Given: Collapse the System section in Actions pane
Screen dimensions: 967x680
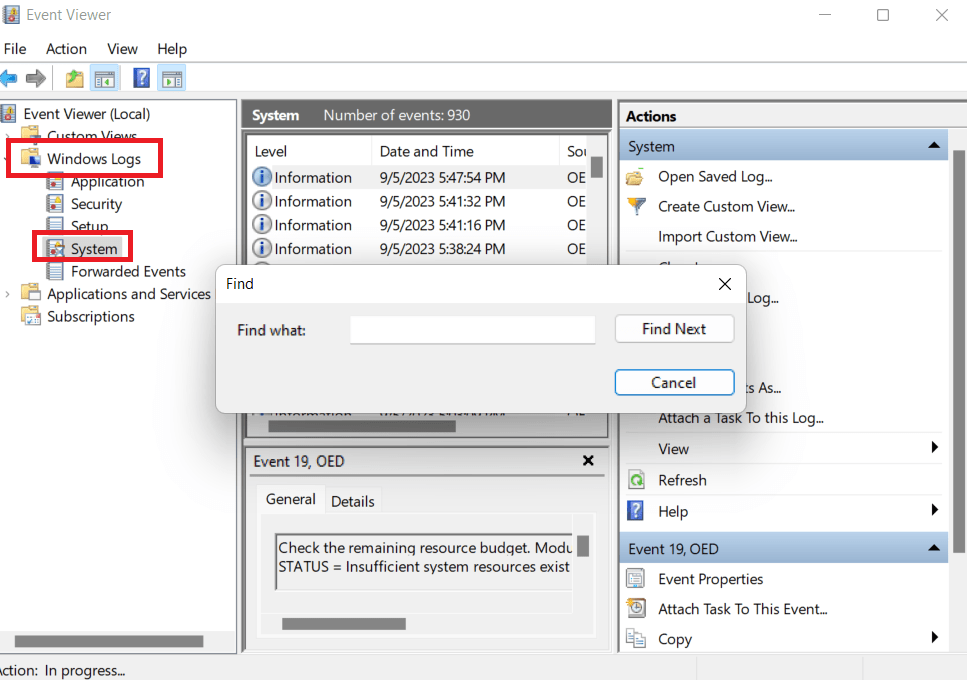Looking at the screenshot, I should point(934,145).
